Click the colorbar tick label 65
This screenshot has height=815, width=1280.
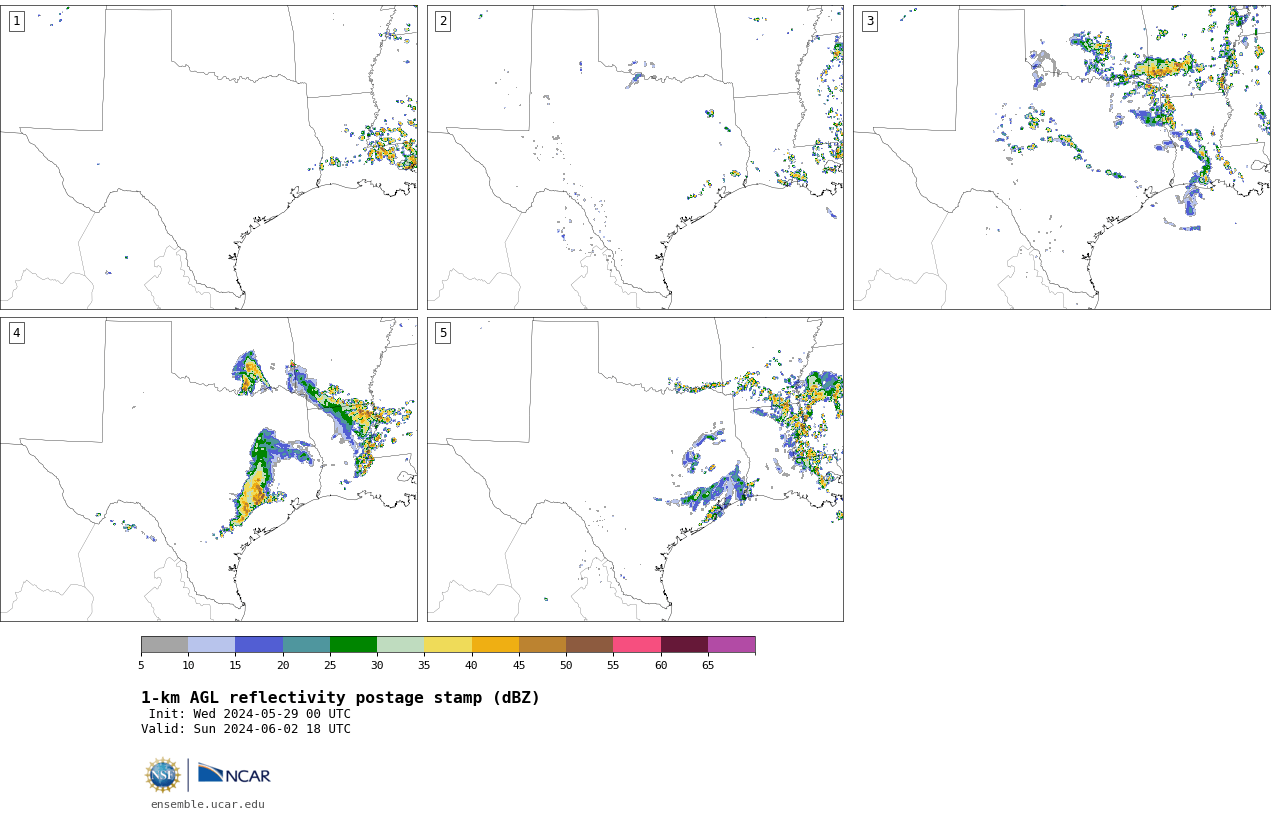pos(708,665)
